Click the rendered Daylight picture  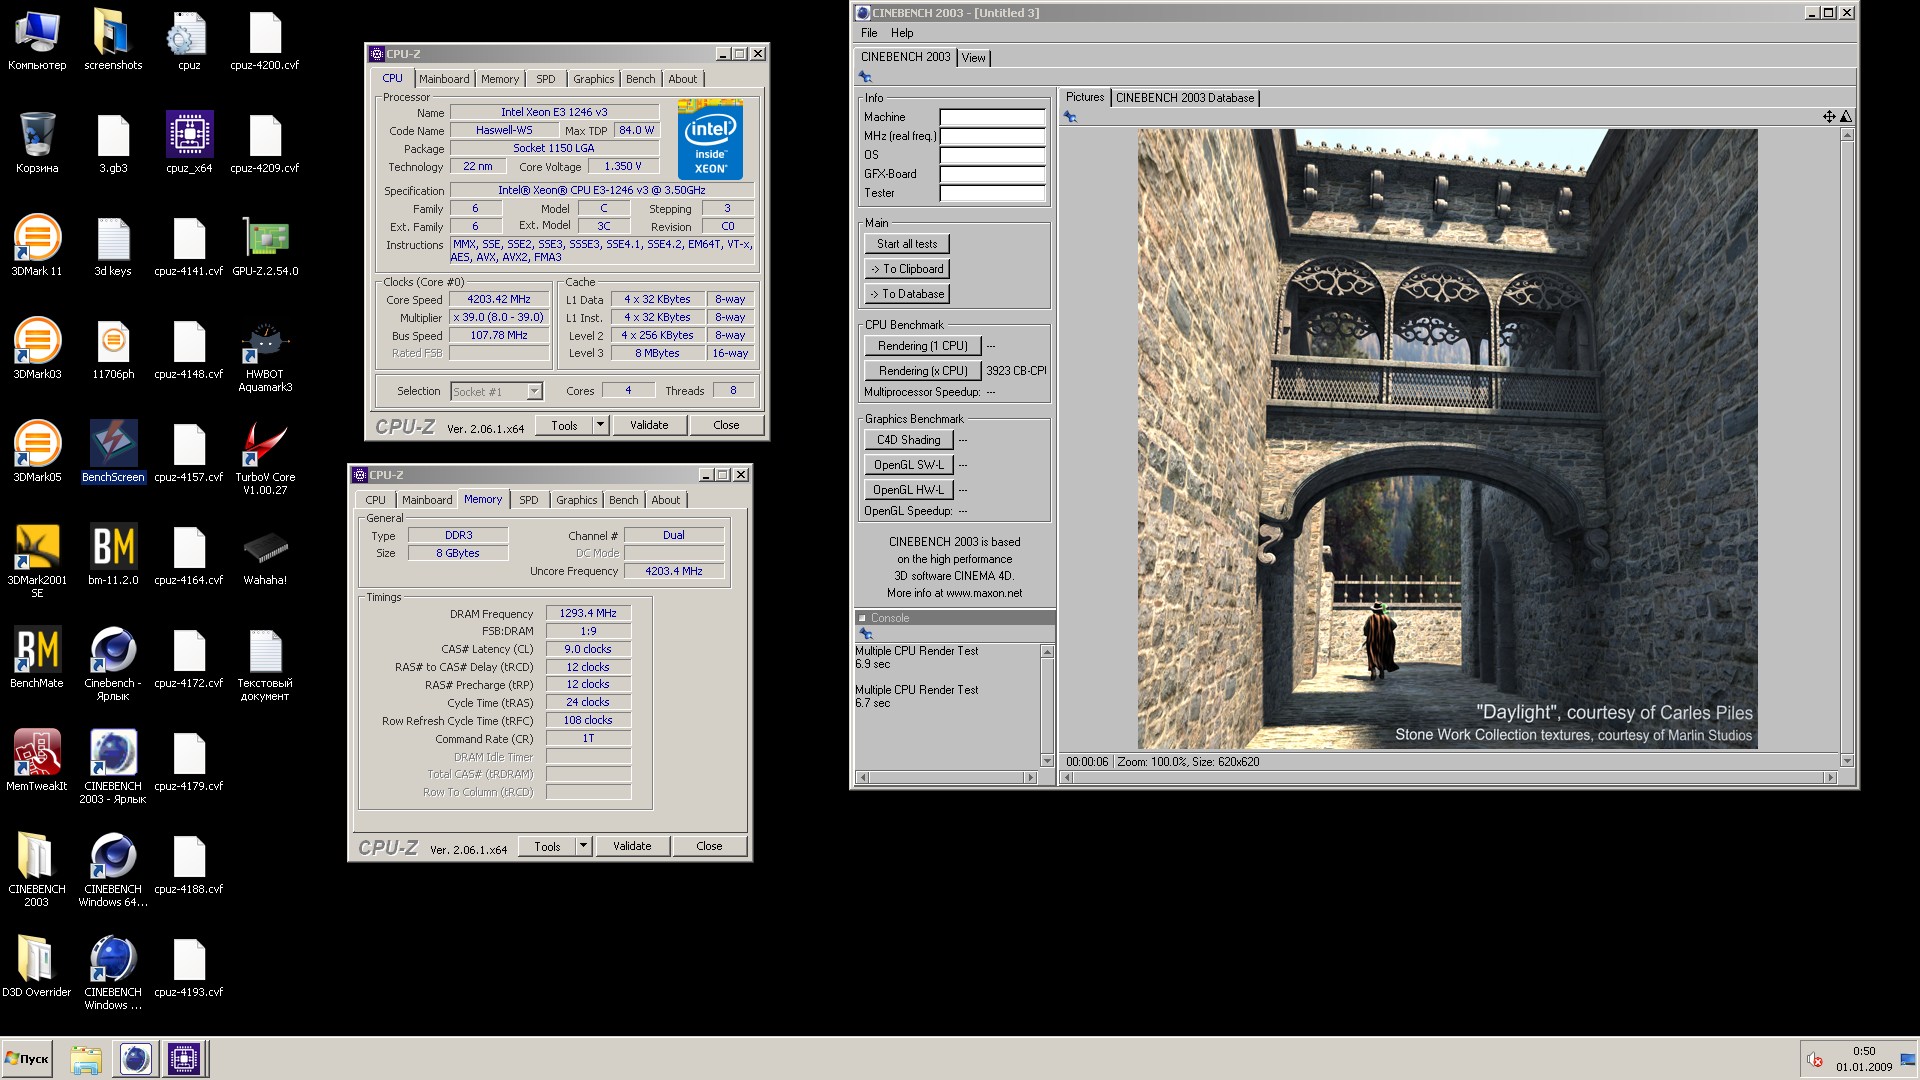pos(1447,439)
